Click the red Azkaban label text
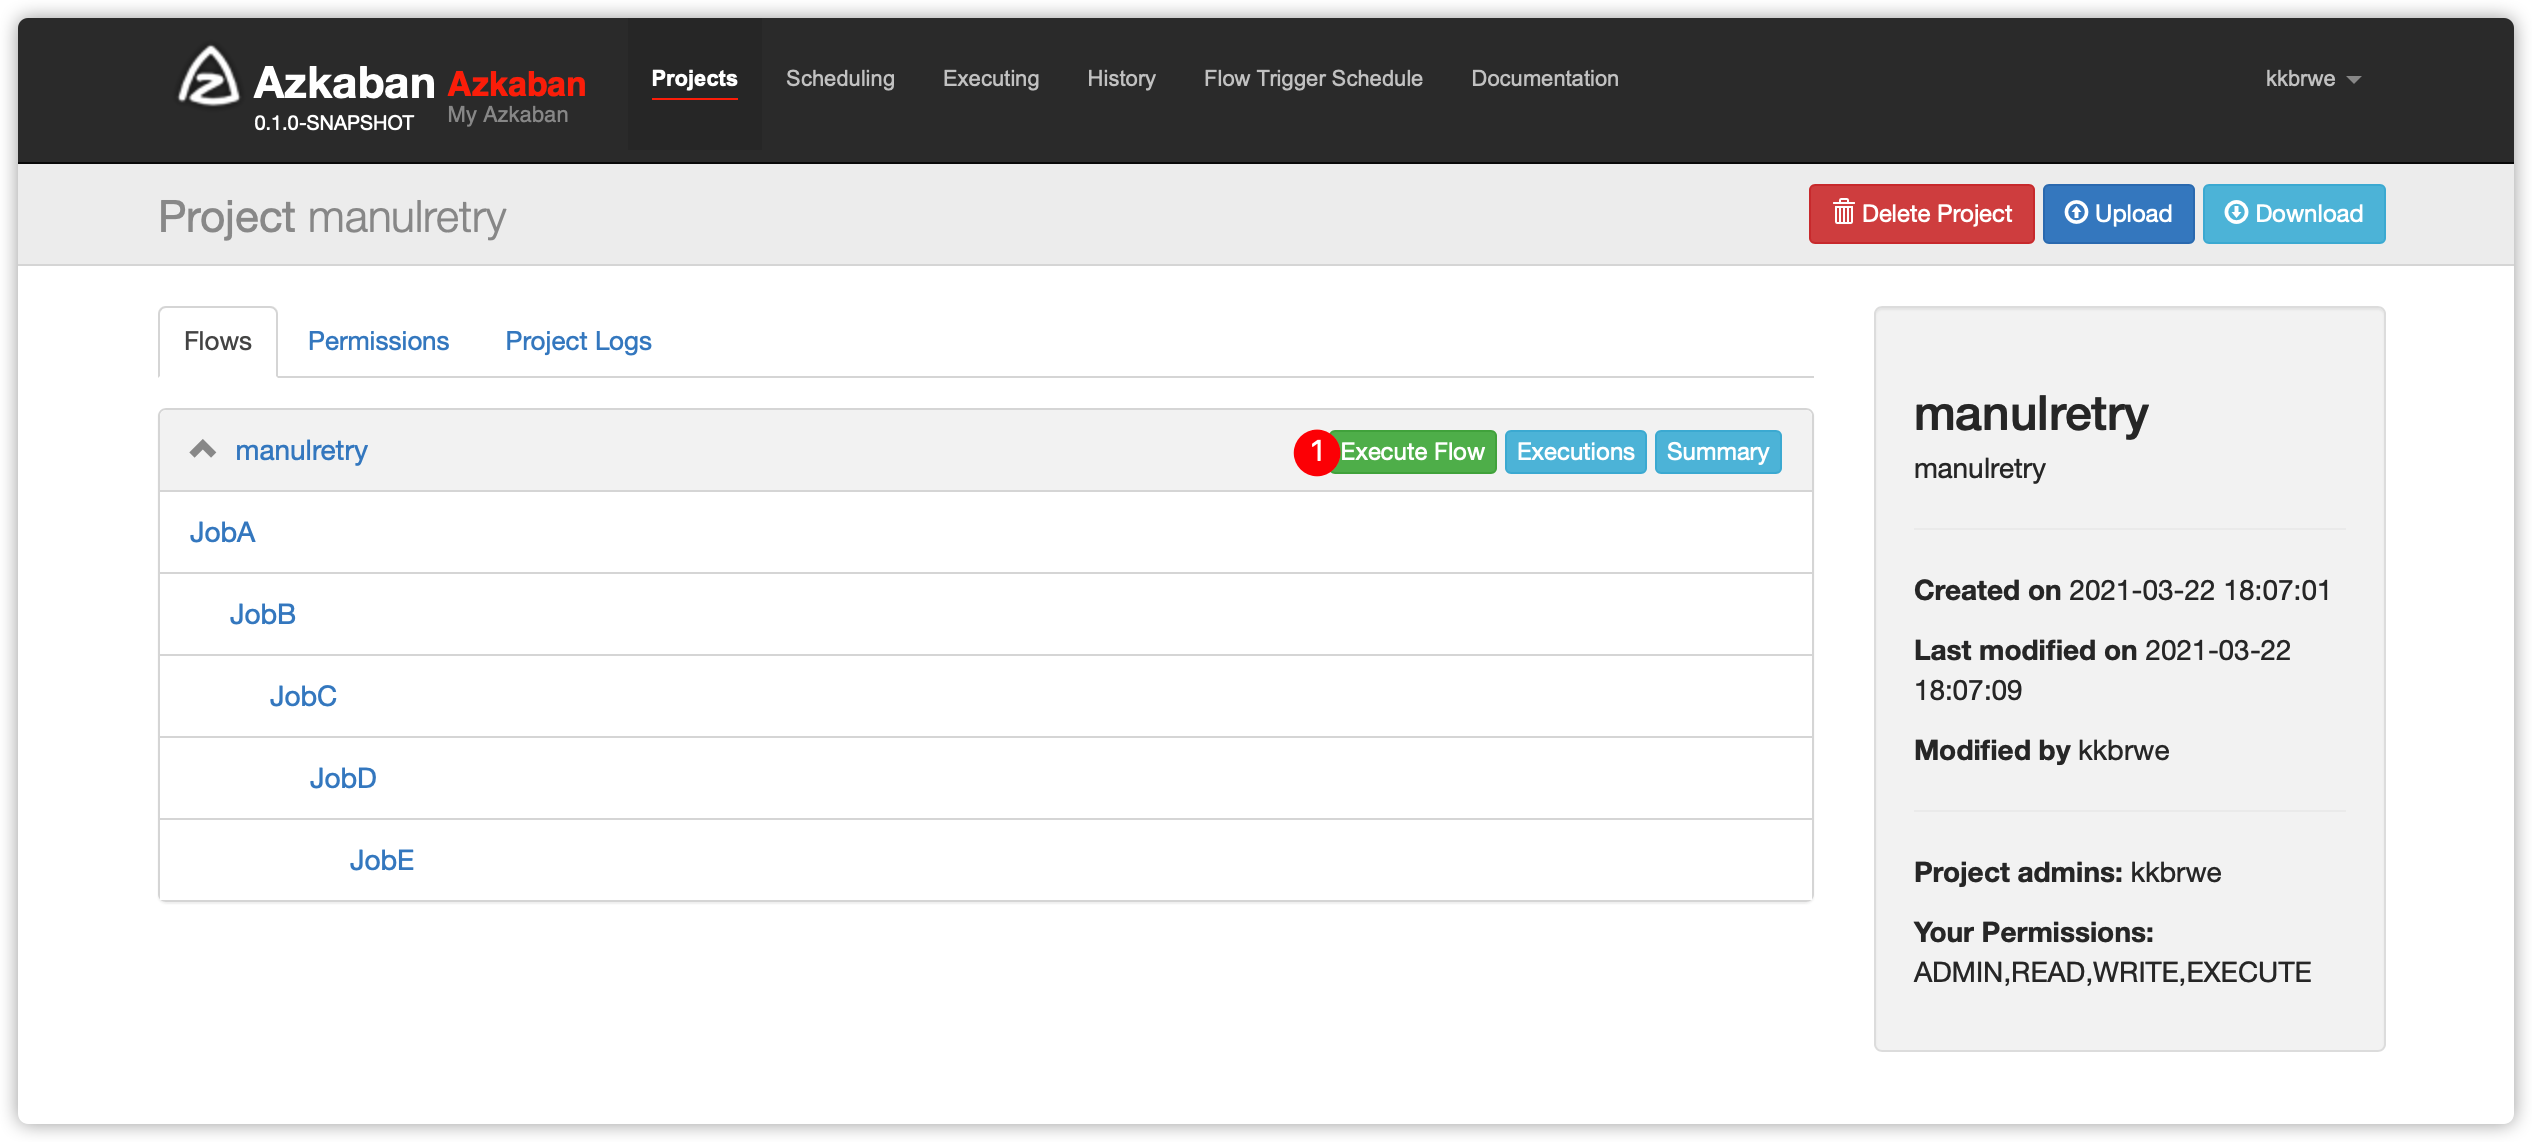The image size is (2532, 1142). click(x=516, y=84)
